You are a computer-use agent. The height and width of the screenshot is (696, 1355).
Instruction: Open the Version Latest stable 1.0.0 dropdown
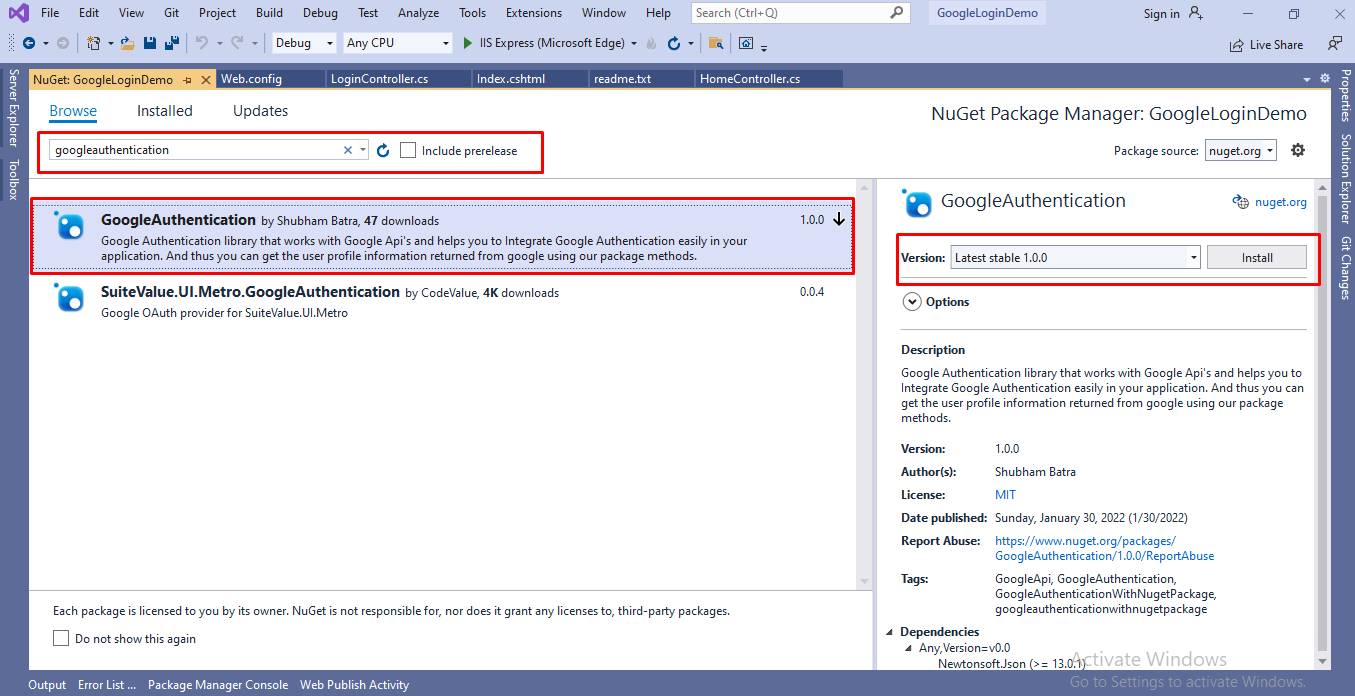tap(1075, 257)
